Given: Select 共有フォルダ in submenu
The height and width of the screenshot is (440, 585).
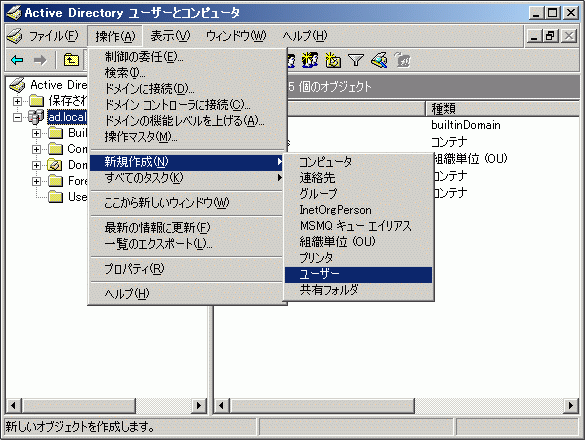Looking at the screenshot, I should click(x=359, y=290).
